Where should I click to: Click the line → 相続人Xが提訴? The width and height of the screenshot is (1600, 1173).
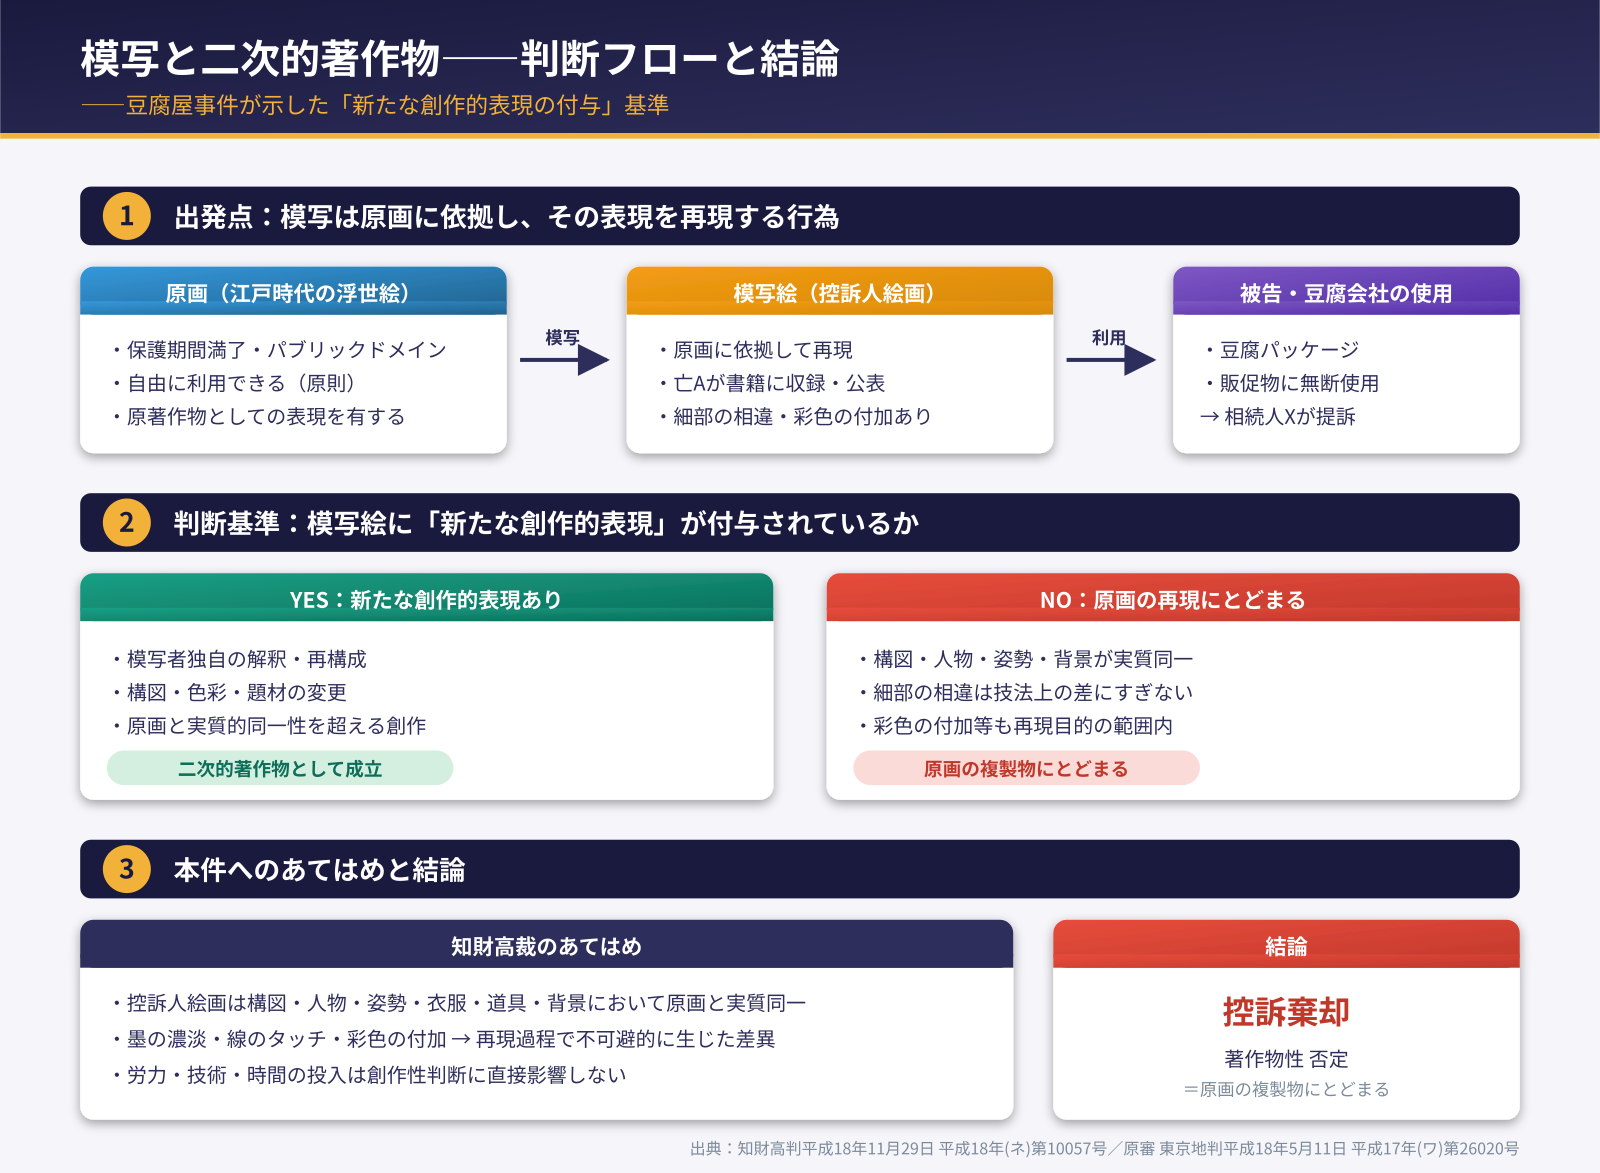coord(1277,416)
